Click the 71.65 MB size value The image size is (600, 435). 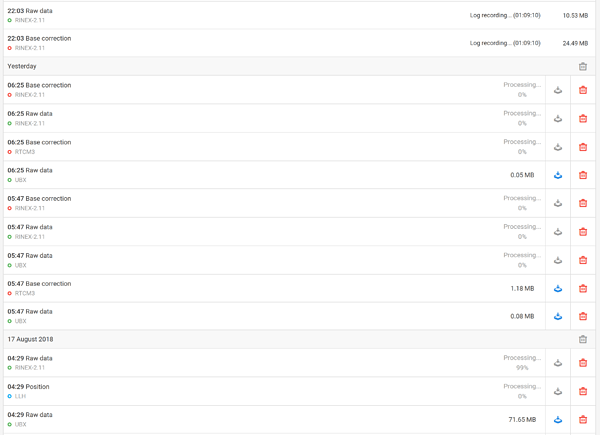(x=522, y=420)
